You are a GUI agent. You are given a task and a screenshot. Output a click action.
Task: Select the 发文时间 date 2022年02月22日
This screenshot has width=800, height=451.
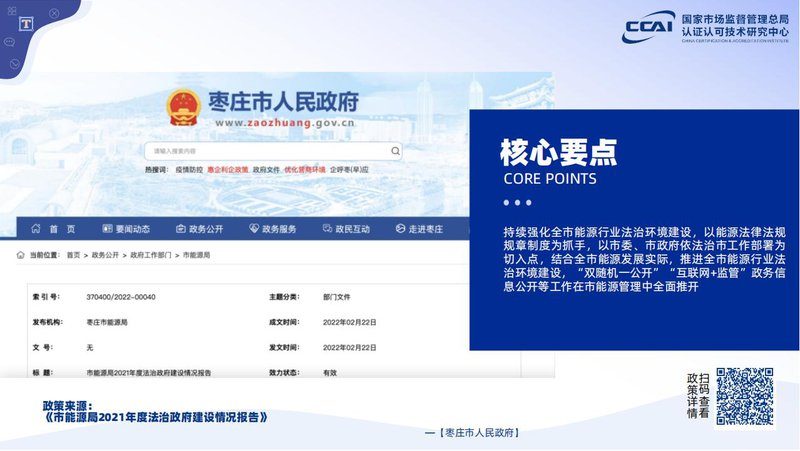pos(349,347)
